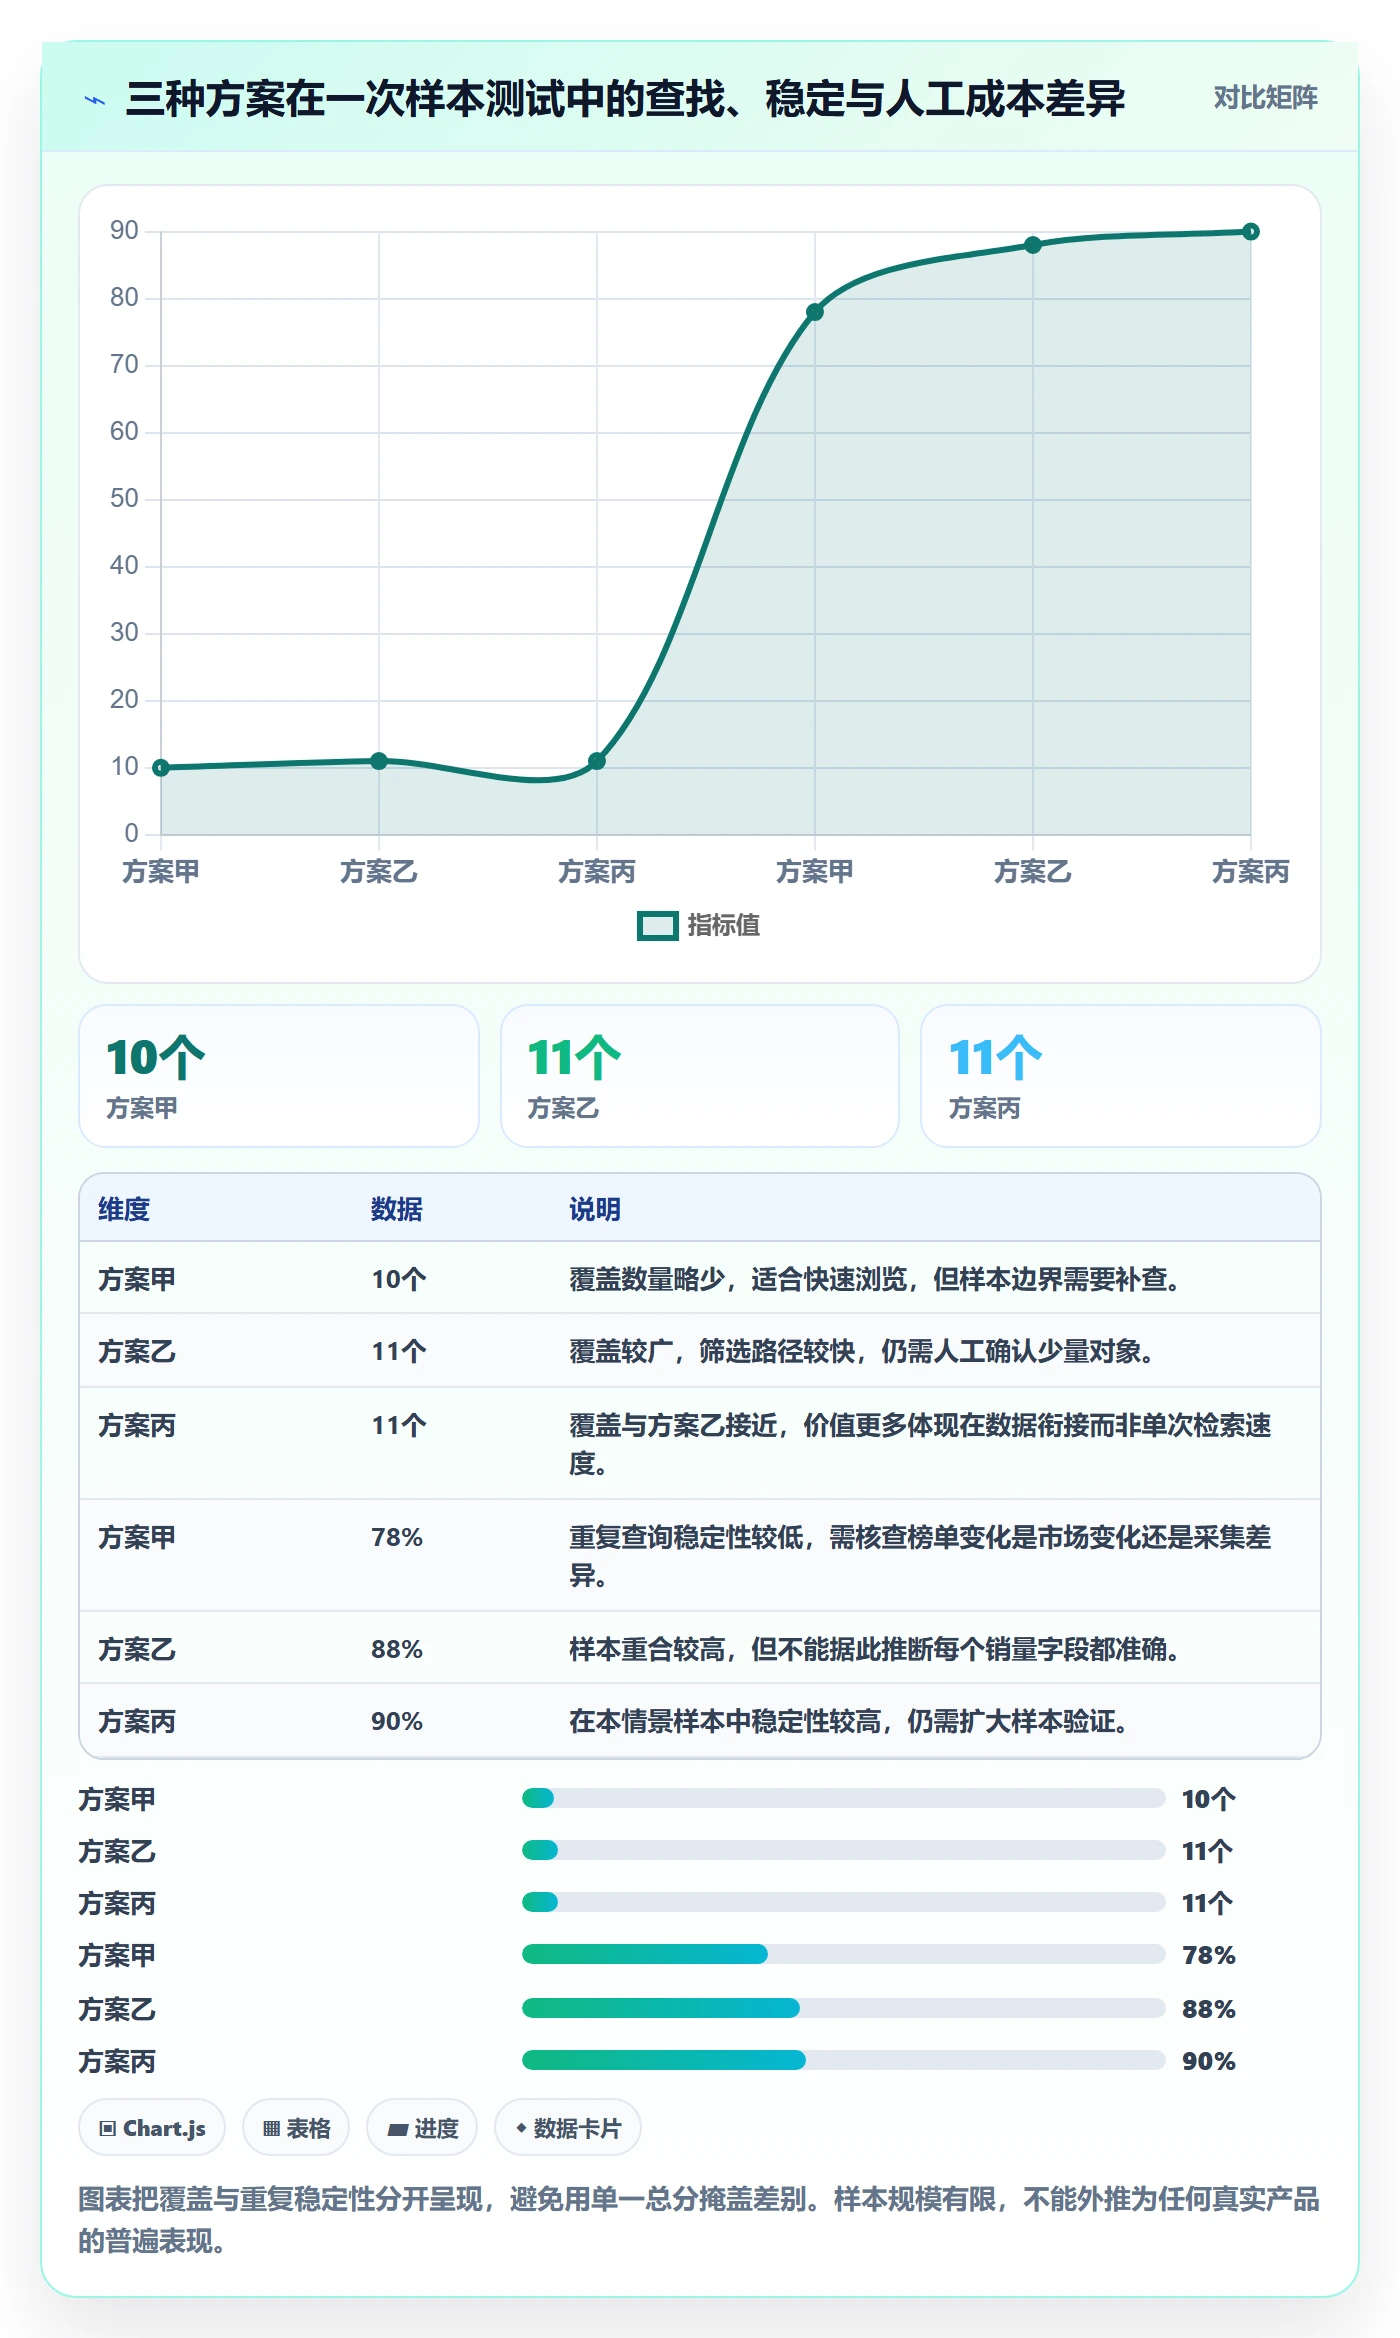Click the 说明 column header

coord(595,1210)
